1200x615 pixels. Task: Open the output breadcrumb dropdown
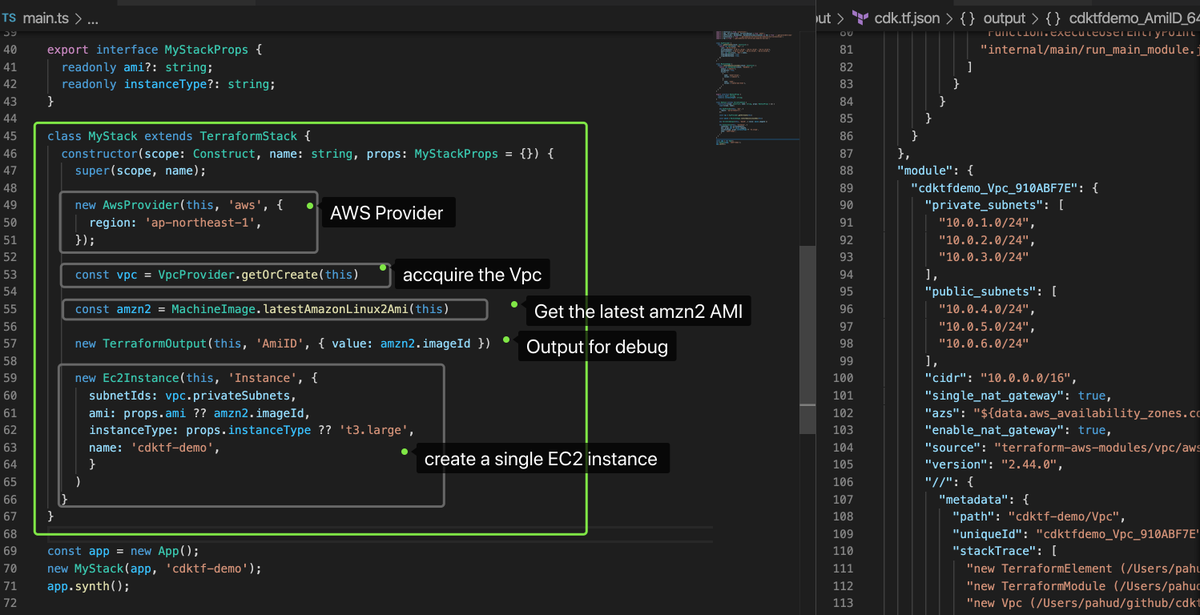coord(1003,17)
